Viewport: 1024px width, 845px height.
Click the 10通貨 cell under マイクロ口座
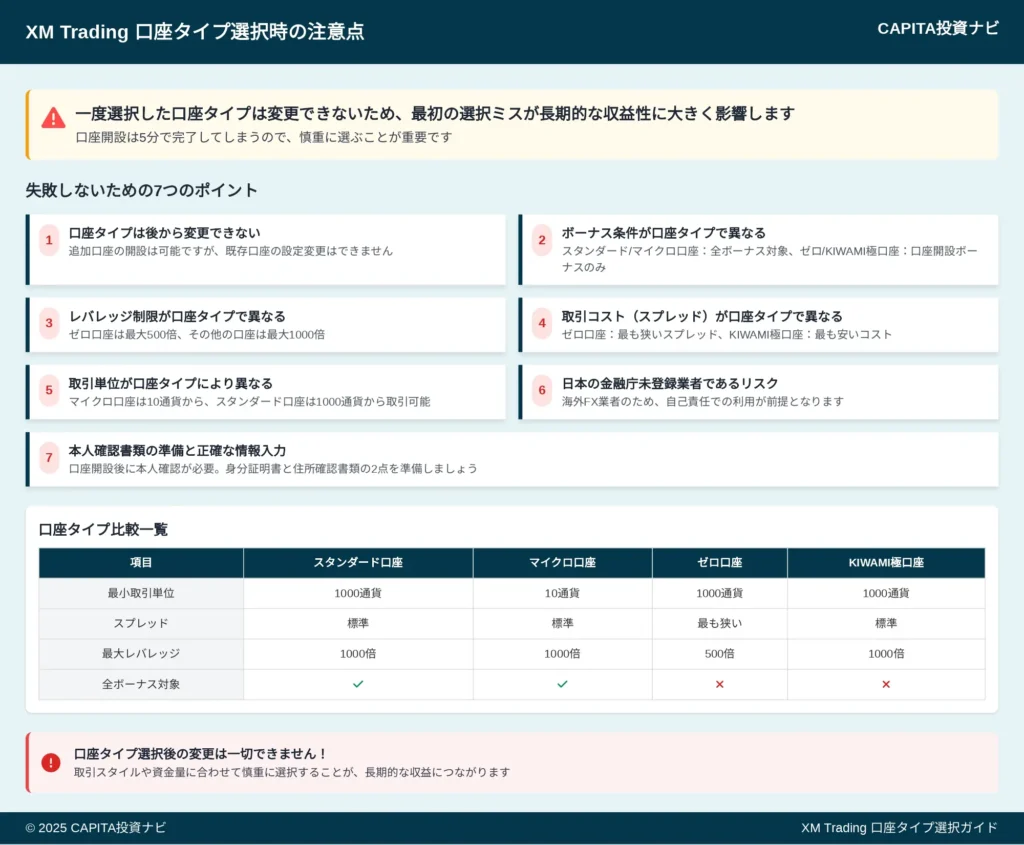coord(562,594)
